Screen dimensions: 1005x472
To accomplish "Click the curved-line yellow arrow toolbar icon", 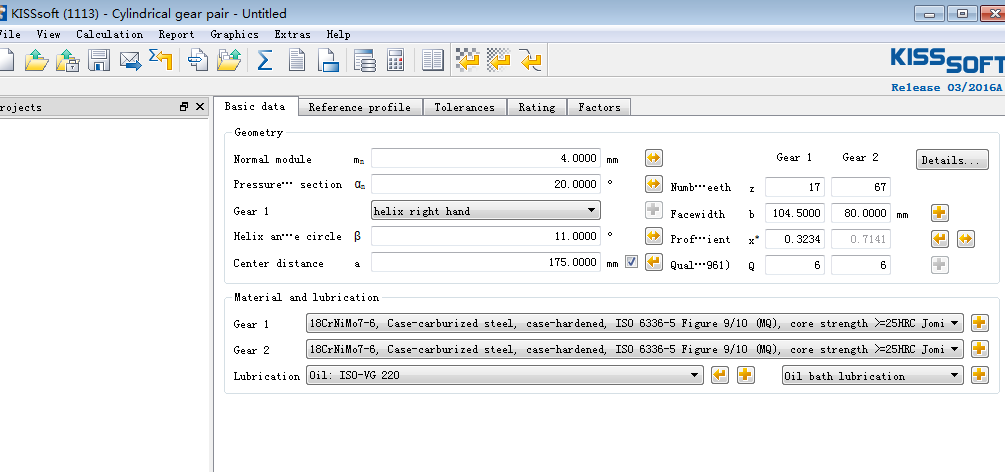I will pyautogui.click(x=531, y=60).
